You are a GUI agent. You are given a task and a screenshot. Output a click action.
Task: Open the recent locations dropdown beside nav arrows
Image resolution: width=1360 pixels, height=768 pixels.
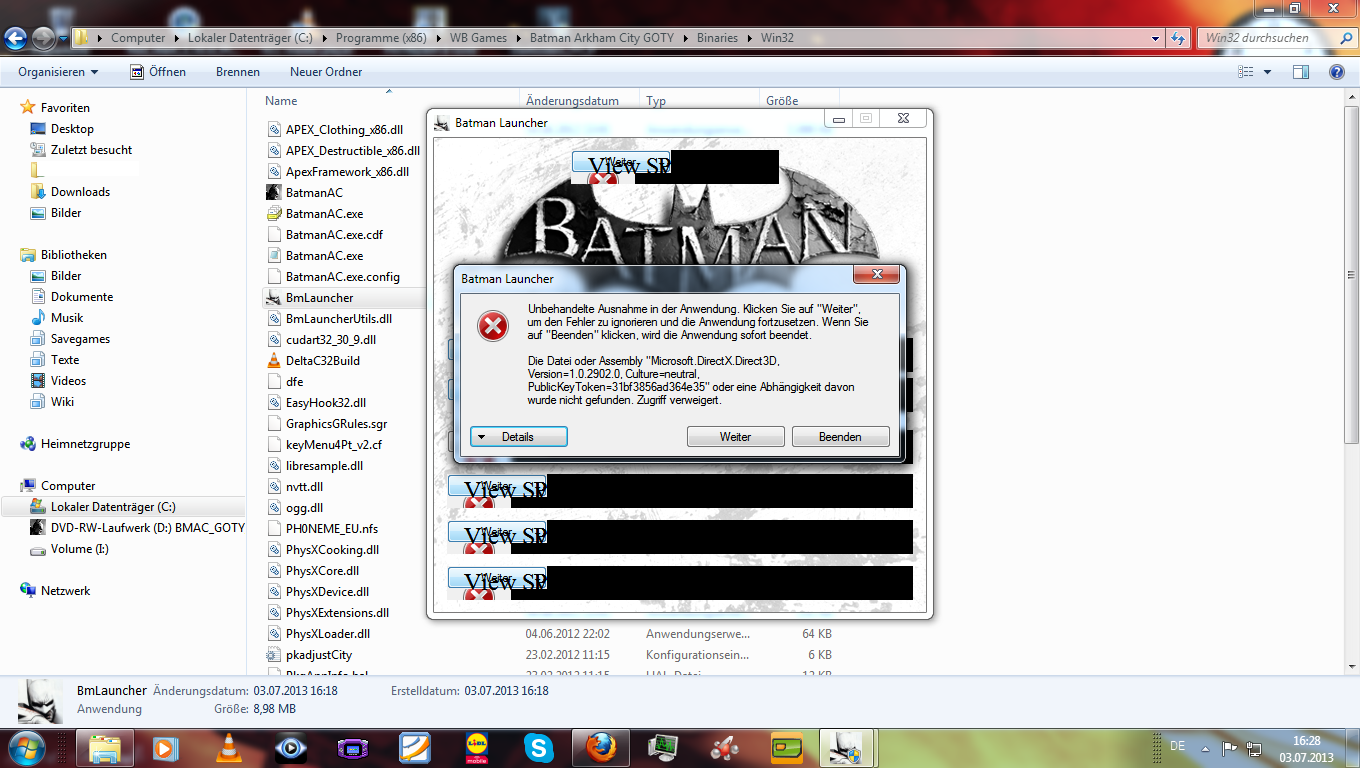pos(64,39)
